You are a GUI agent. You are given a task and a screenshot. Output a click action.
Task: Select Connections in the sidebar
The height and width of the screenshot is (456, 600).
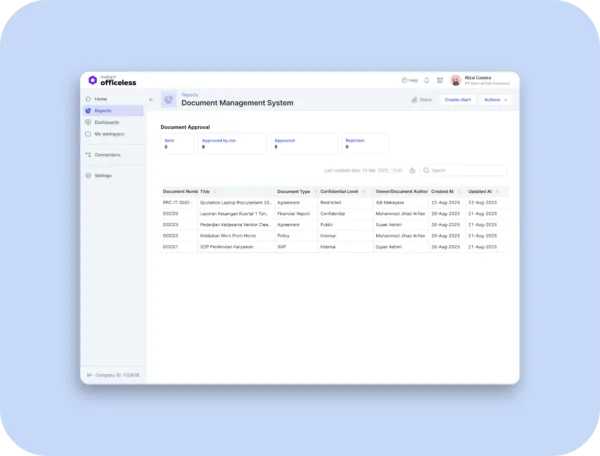pos(107,155)
